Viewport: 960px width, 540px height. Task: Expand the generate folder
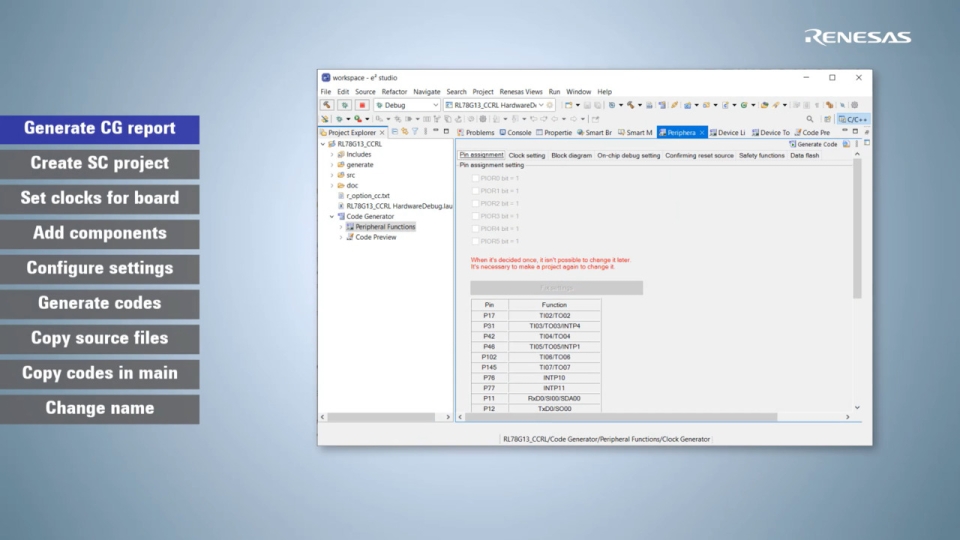tap(332, 165)
